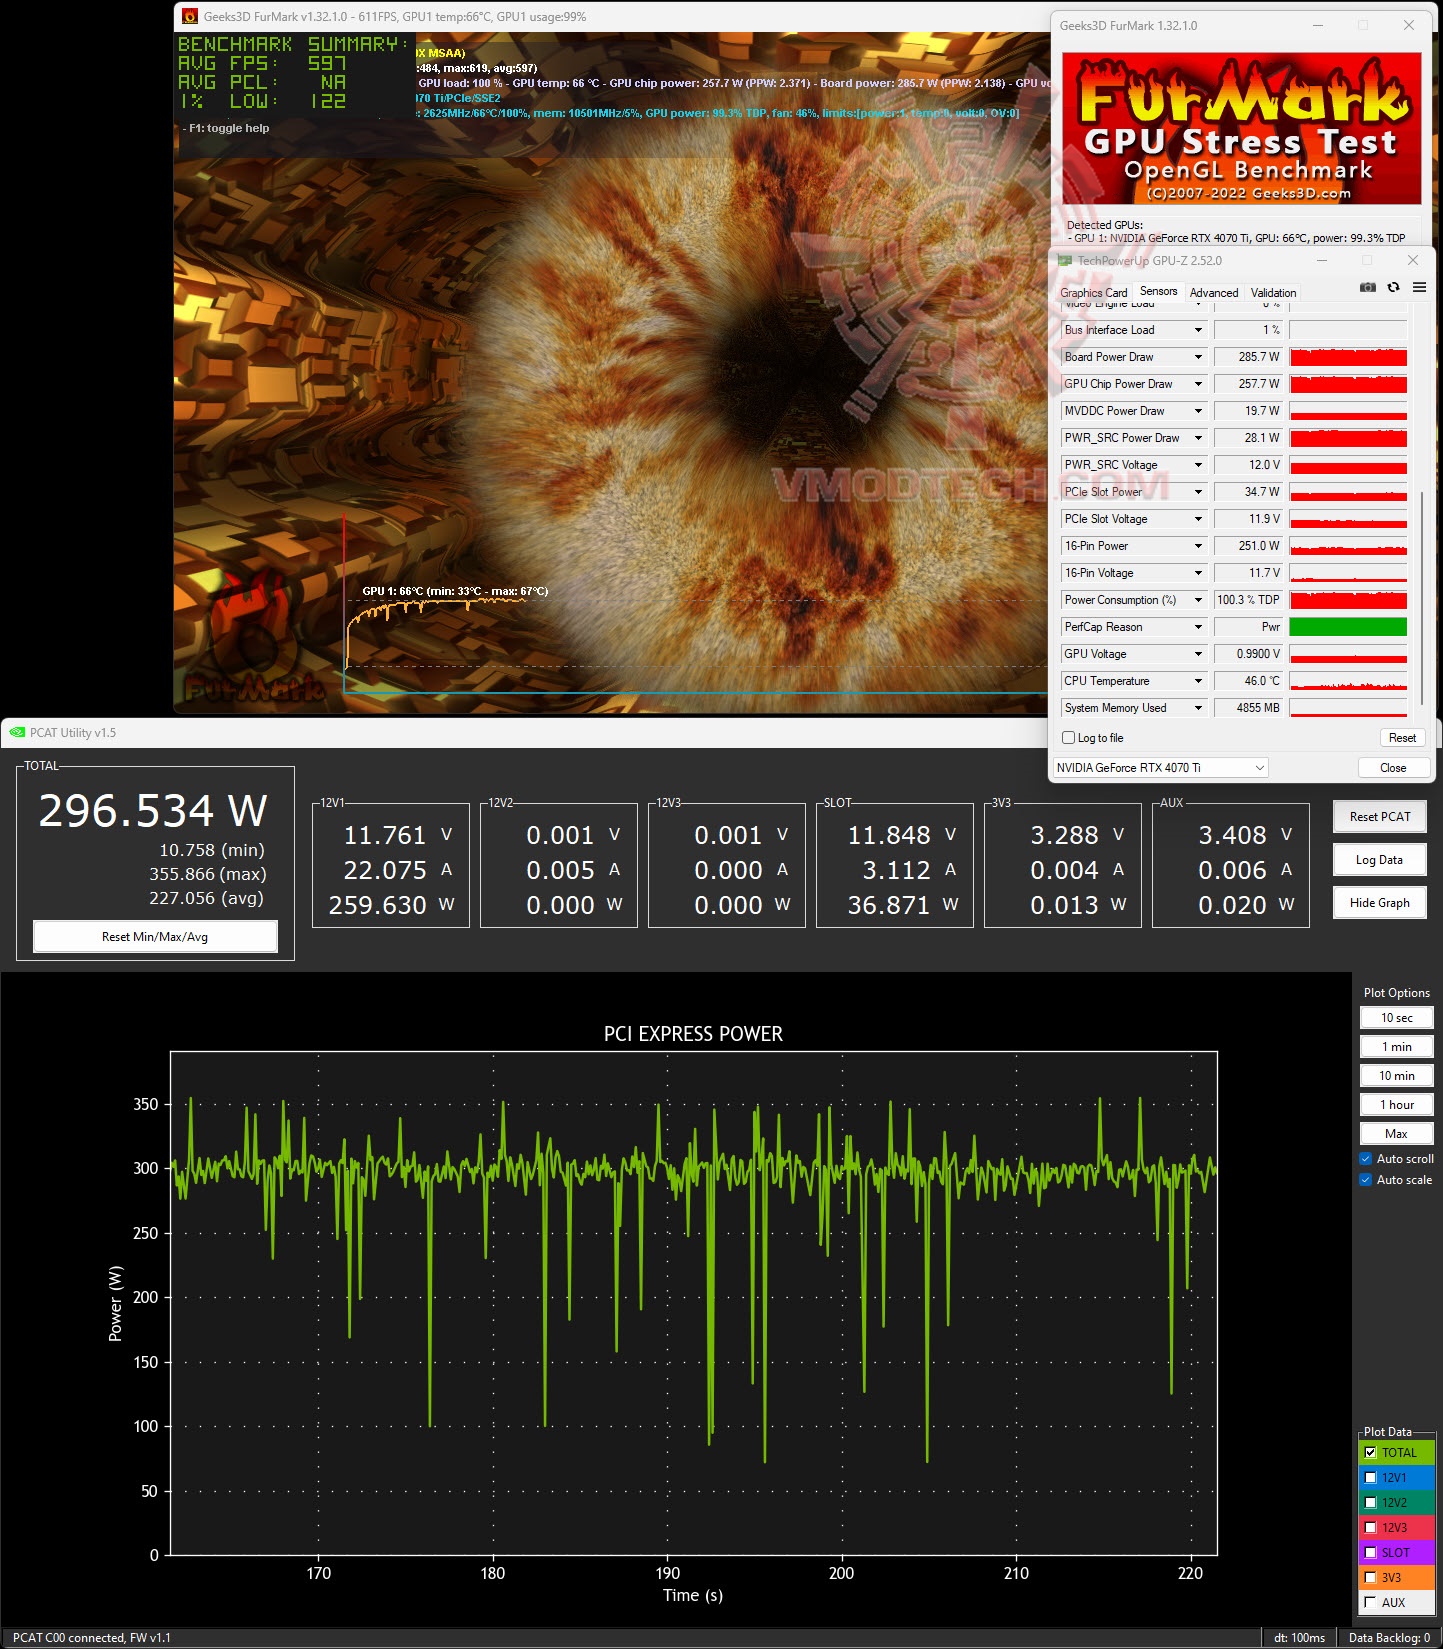Click the Reset PCAT button
1443x1649 pixels.
point(1380,817)
